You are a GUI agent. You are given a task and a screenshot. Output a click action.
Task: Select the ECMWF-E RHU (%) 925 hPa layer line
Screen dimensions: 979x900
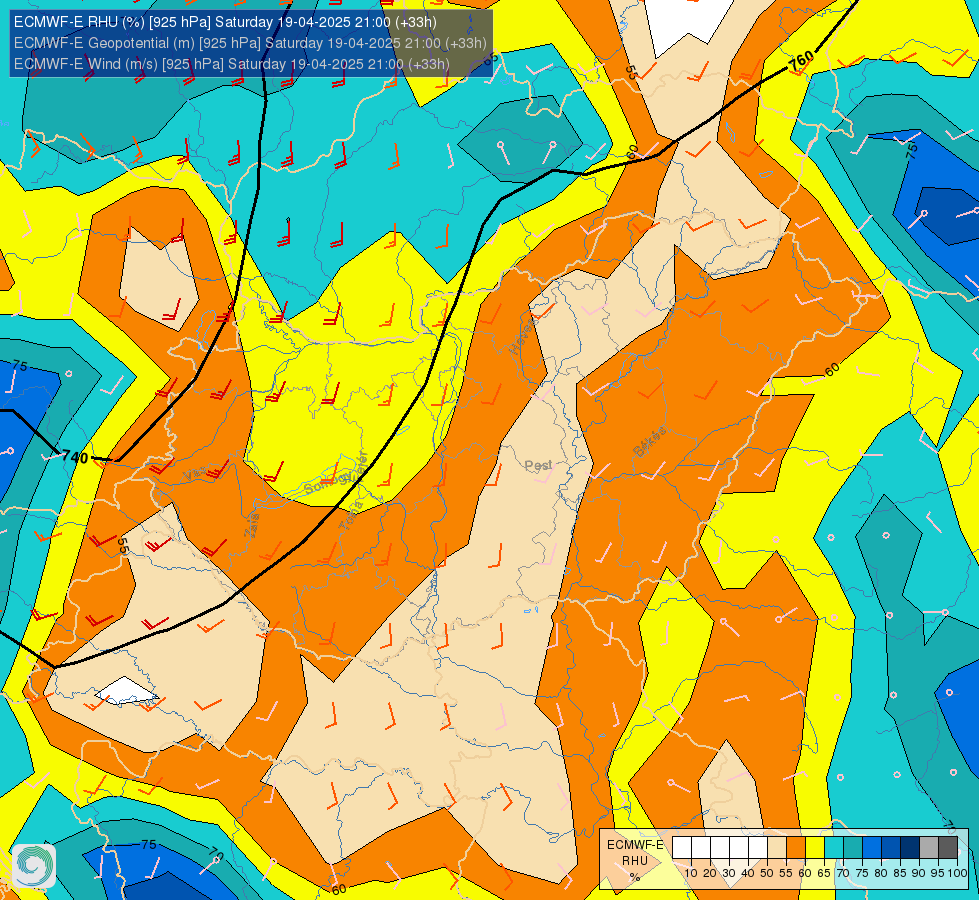[225, 22]
